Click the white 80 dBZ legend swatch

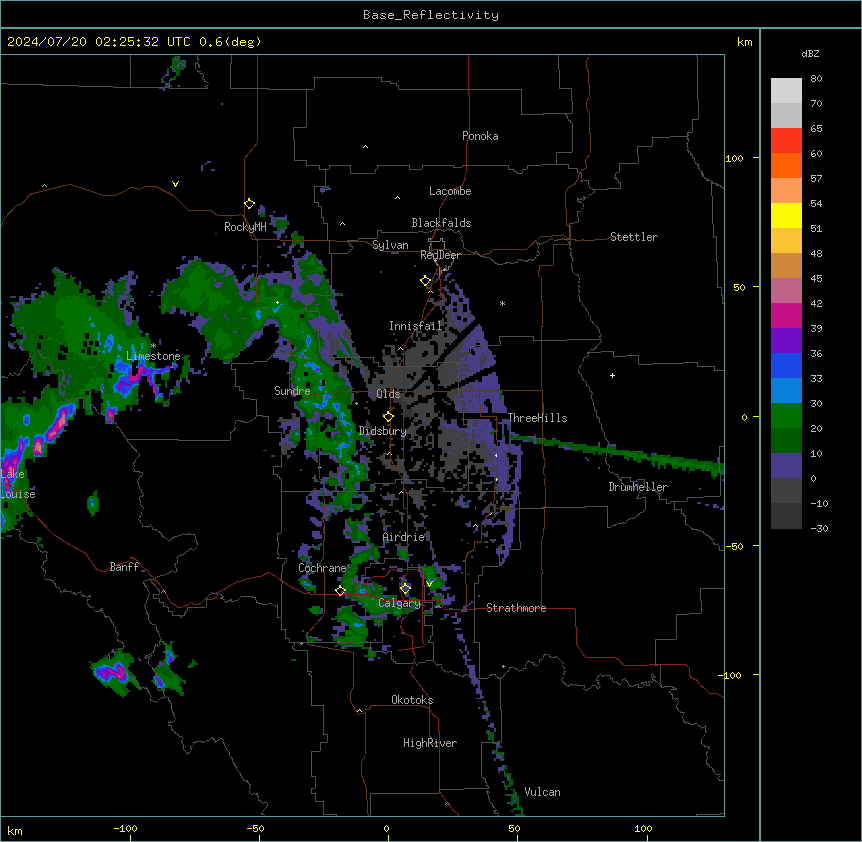coord(786,90)
